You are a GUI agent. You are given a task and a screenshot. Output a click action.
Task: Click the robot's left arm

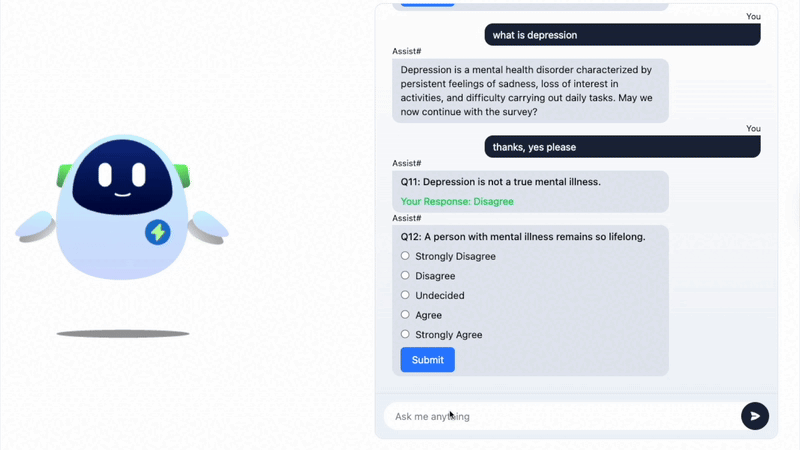pos(37,228)
